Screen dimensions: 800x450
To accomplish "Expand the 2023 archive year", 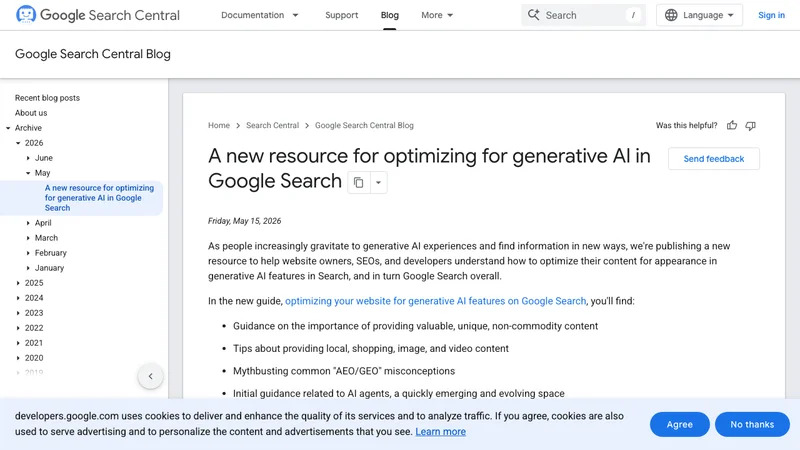I will tap(18, 313).
